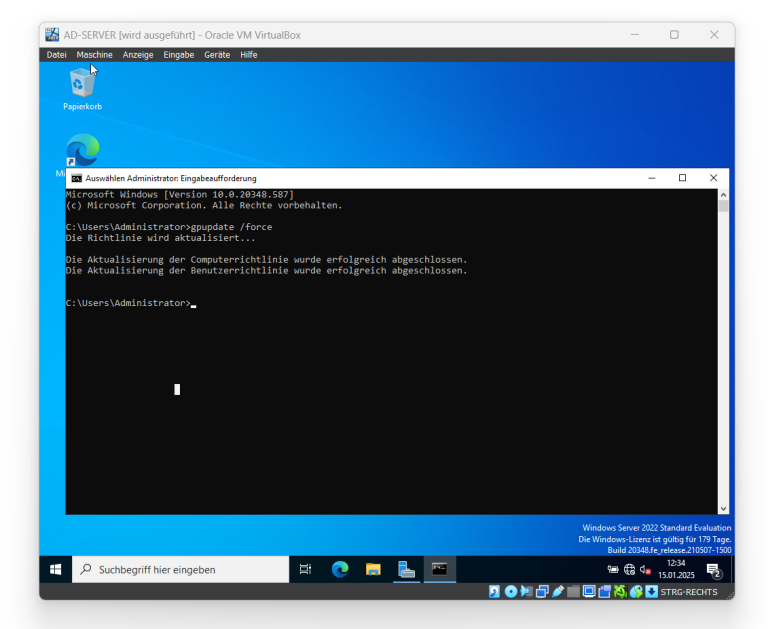Click the VirtualBox network adapter indicator
This screenshot has width=768, height=629.
542,592
